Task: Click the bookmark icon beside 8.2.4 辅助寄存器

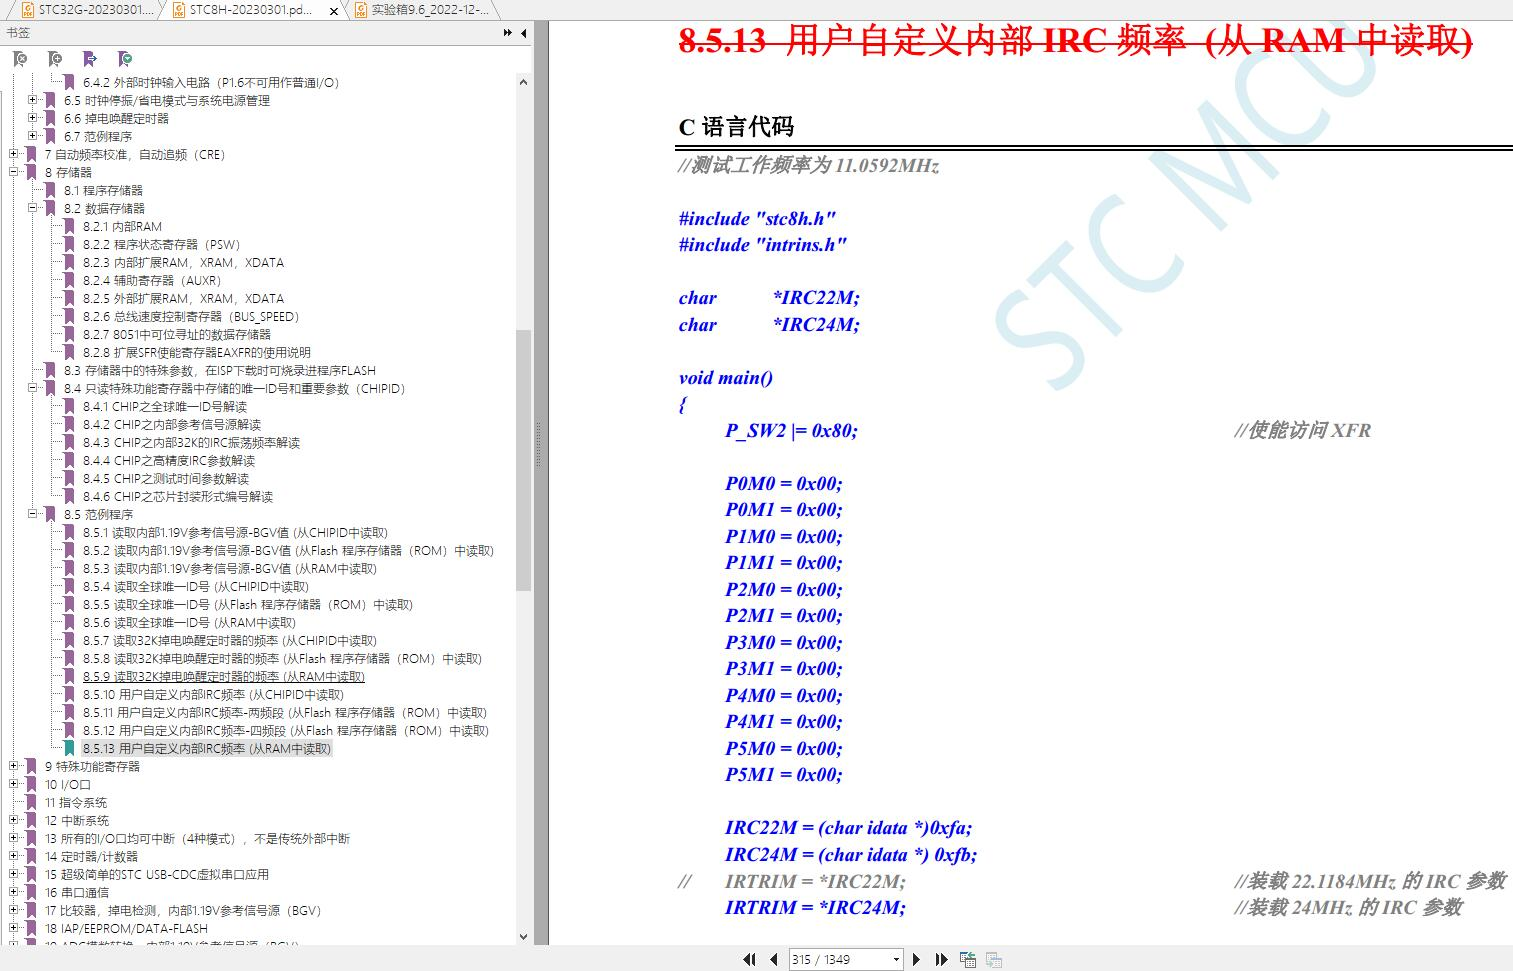Action: click(70, 281)
